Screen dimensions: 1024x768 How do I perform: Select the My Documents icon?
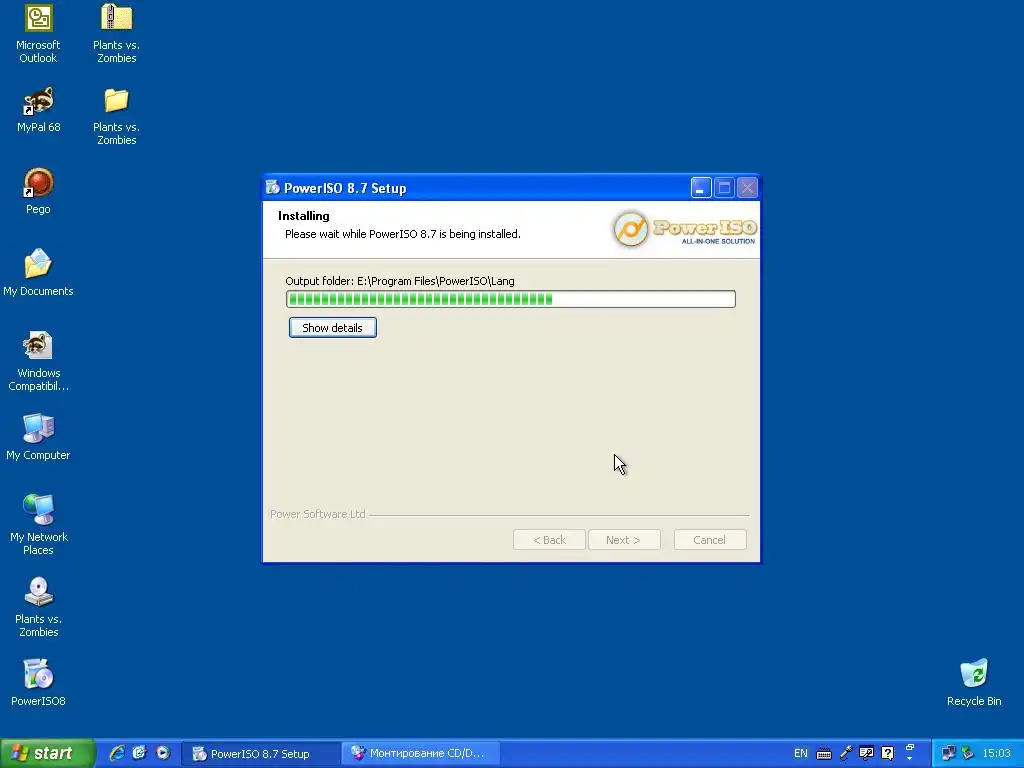click(x=38, y=274)
